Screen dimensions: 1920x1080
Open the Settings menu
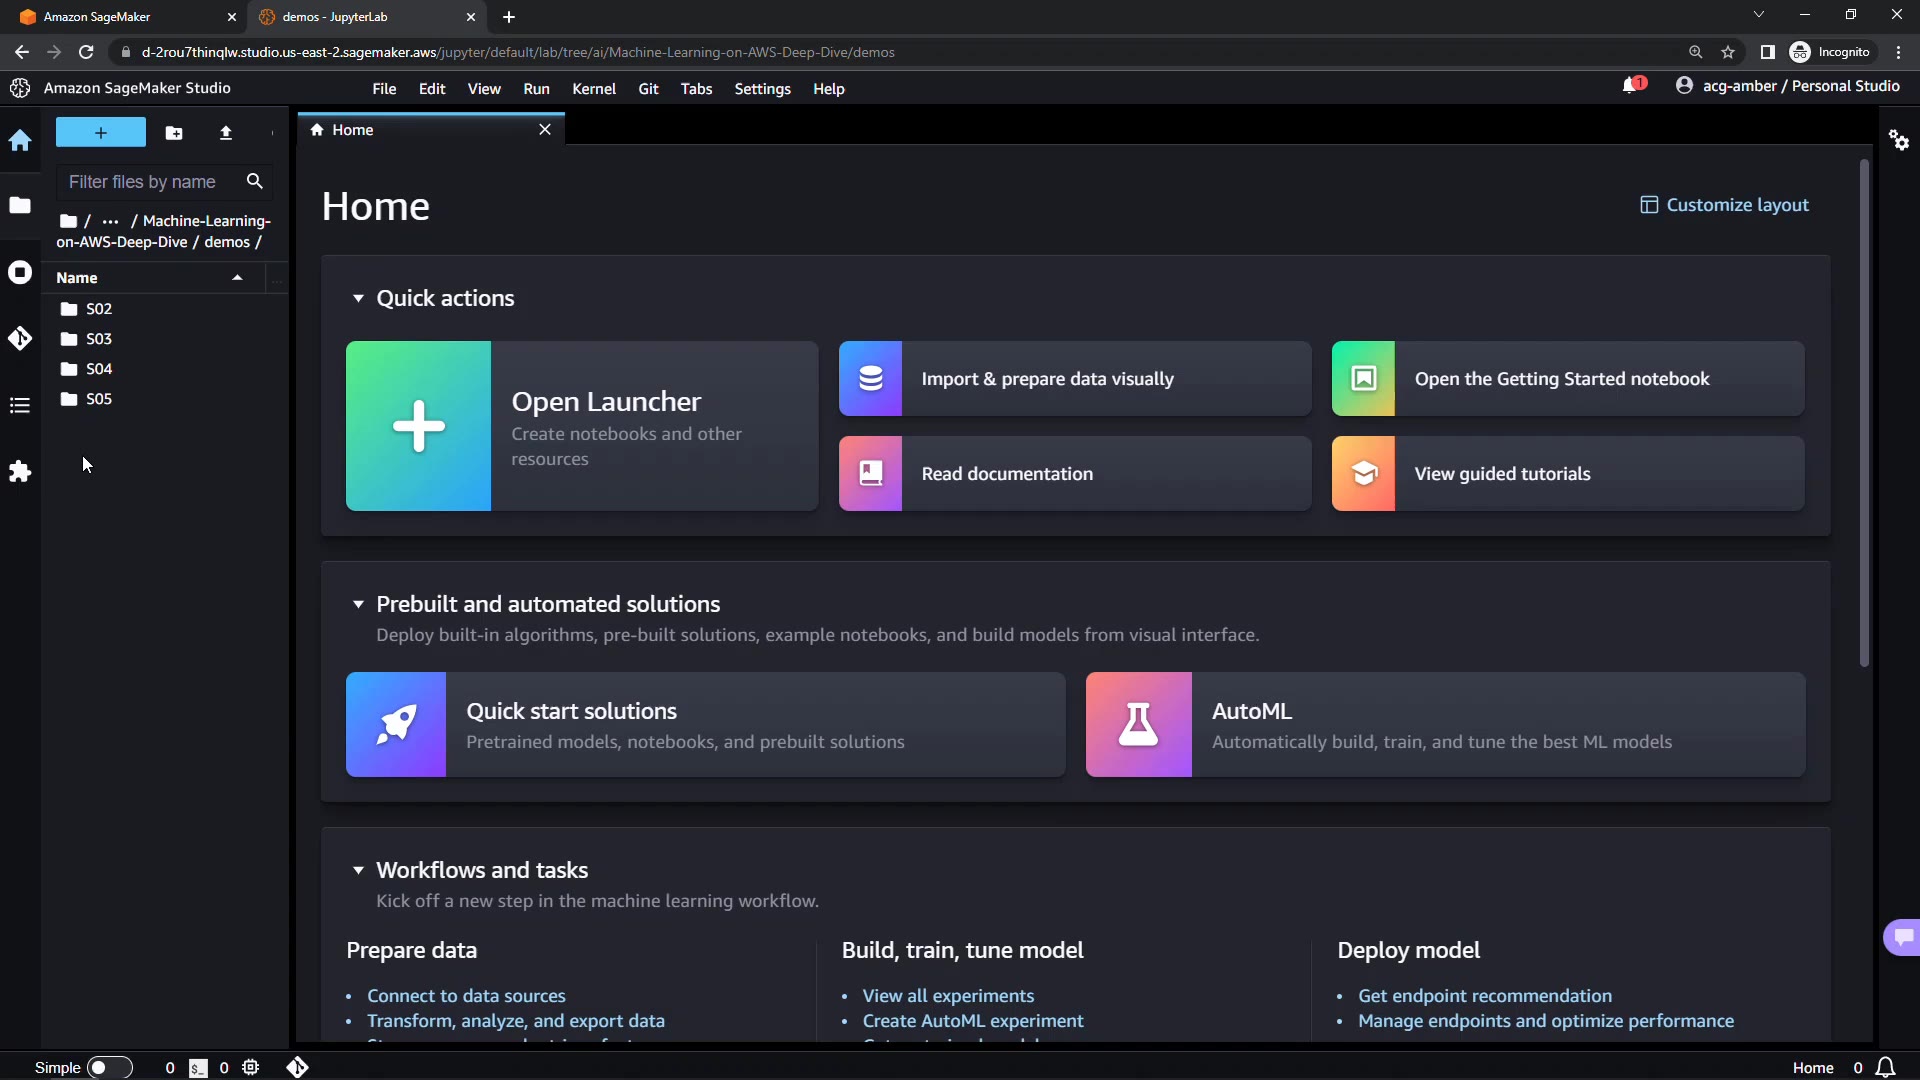point(762,89)
